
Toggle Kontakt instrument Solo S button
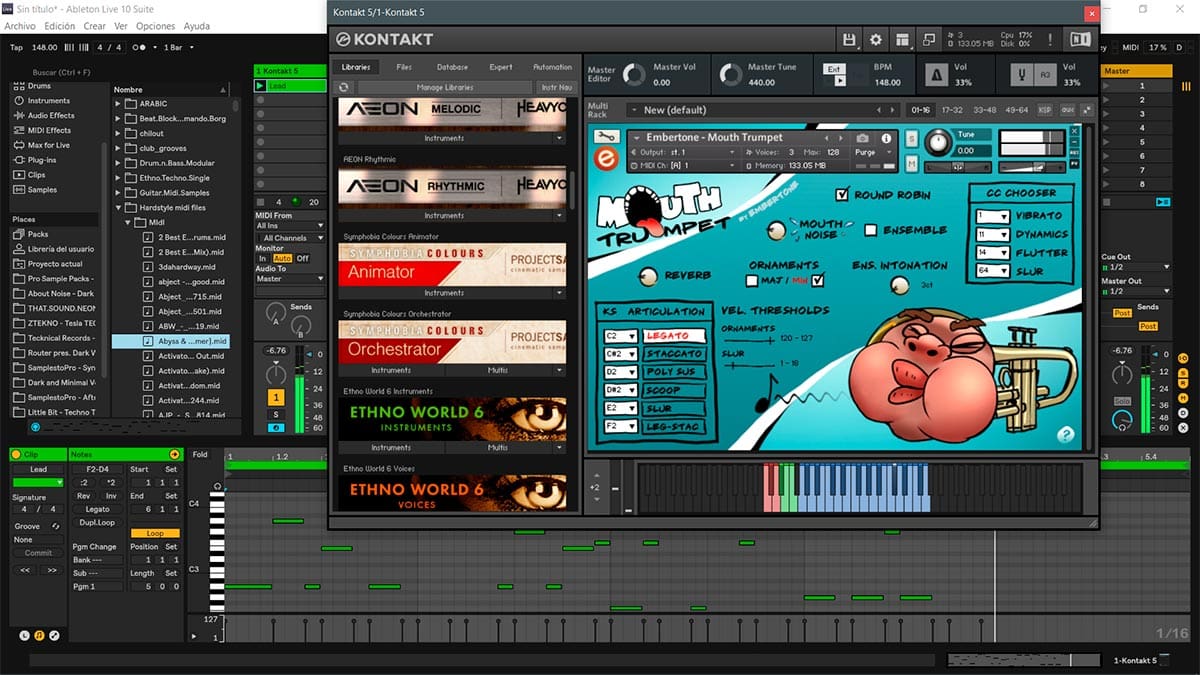[912, 138]
